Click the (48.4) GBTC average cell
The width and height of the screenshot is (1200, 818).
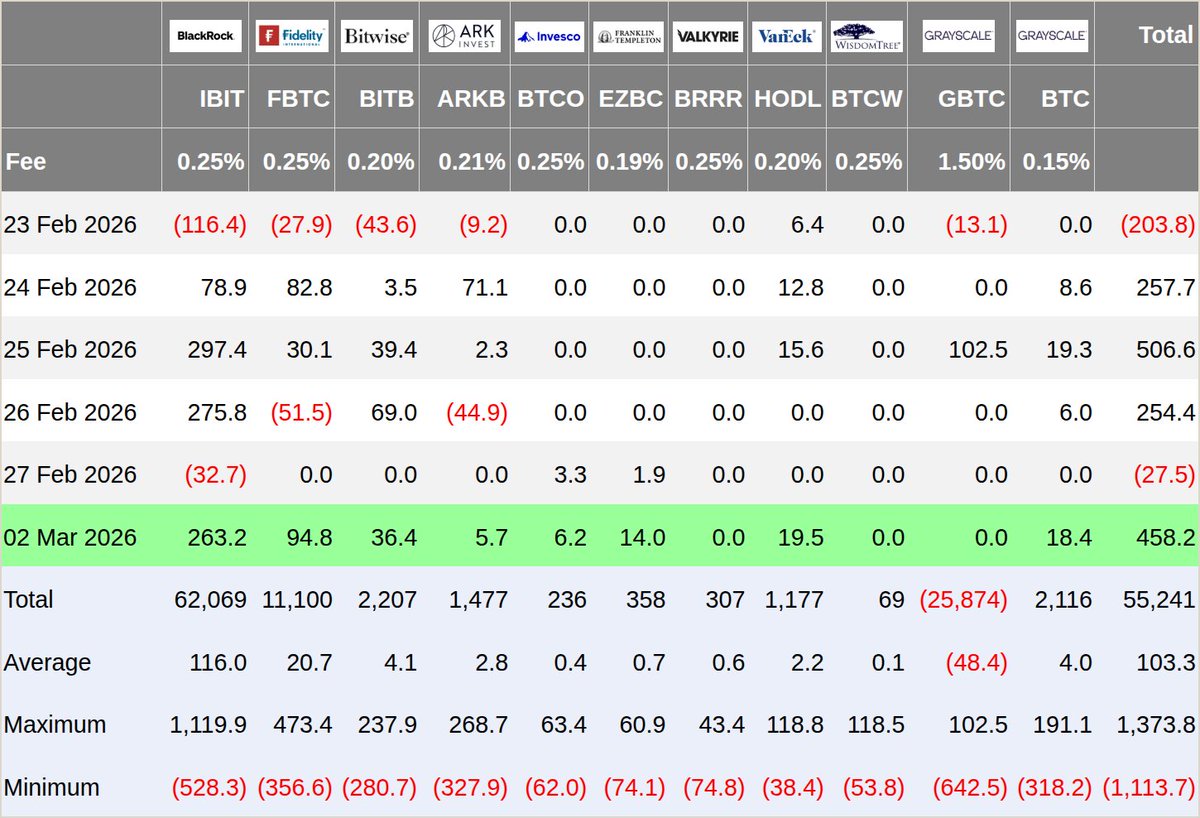(975, 662)
